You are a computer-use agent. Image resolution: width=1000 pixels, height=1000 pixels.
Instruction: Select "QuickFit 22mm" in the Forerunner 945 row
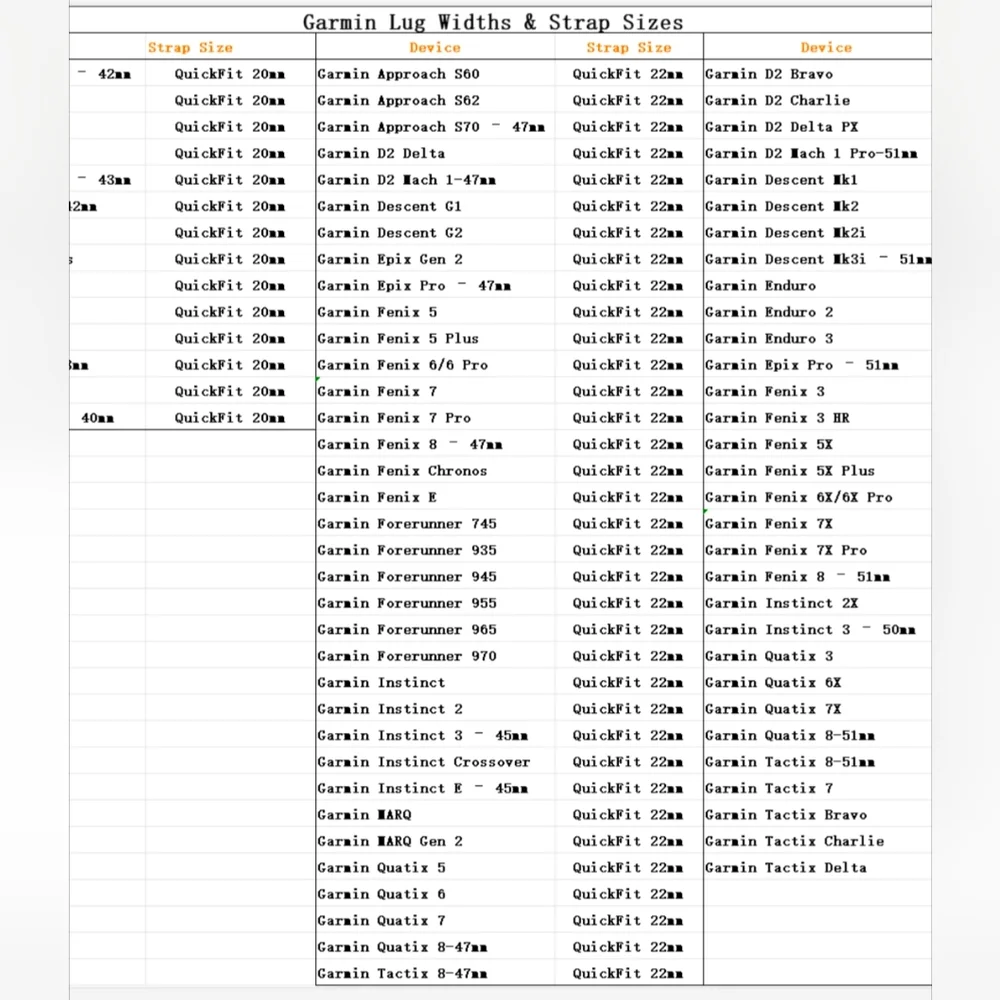(629, 577)
